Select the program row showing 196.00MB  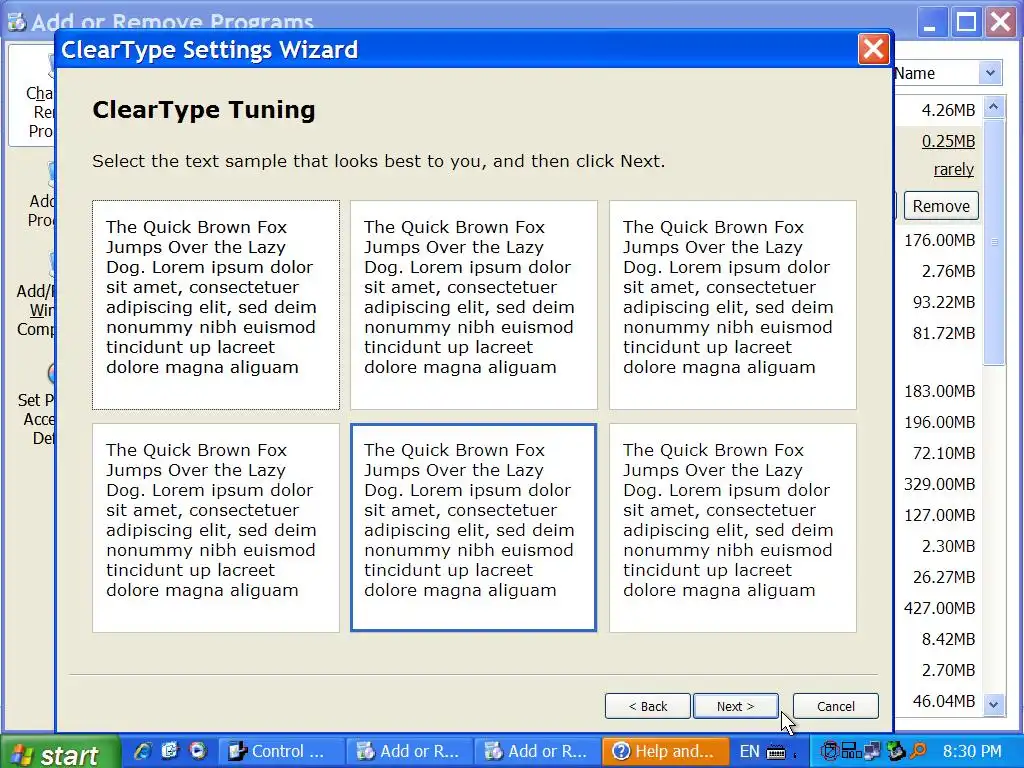[x=939, y=423]
